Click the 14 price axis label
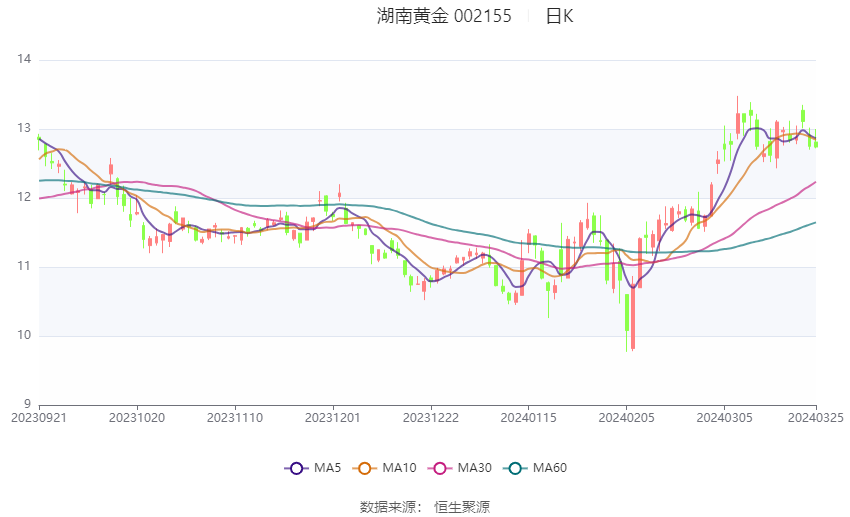This screenshot has width=850, height=517. [25, 60]
